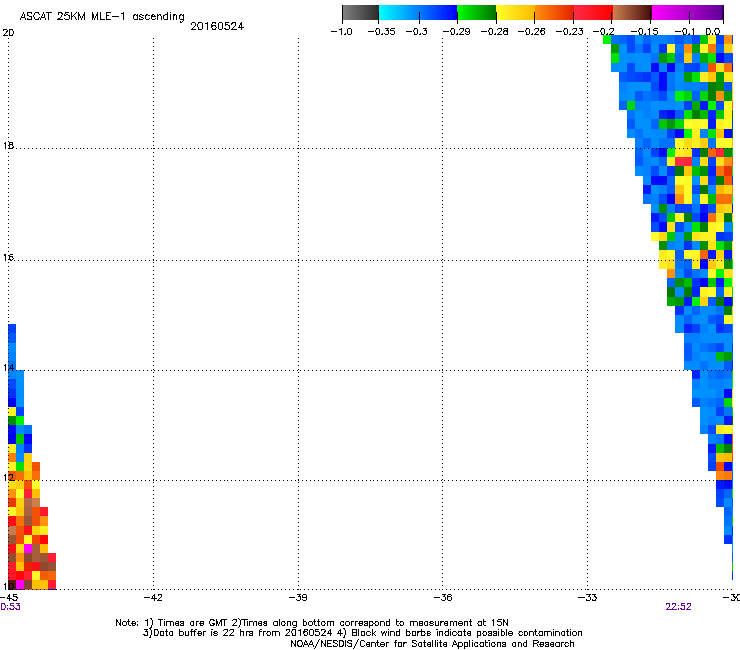
Task: Click the -0.35 color bar label
Action: click(x=381, y=32)
